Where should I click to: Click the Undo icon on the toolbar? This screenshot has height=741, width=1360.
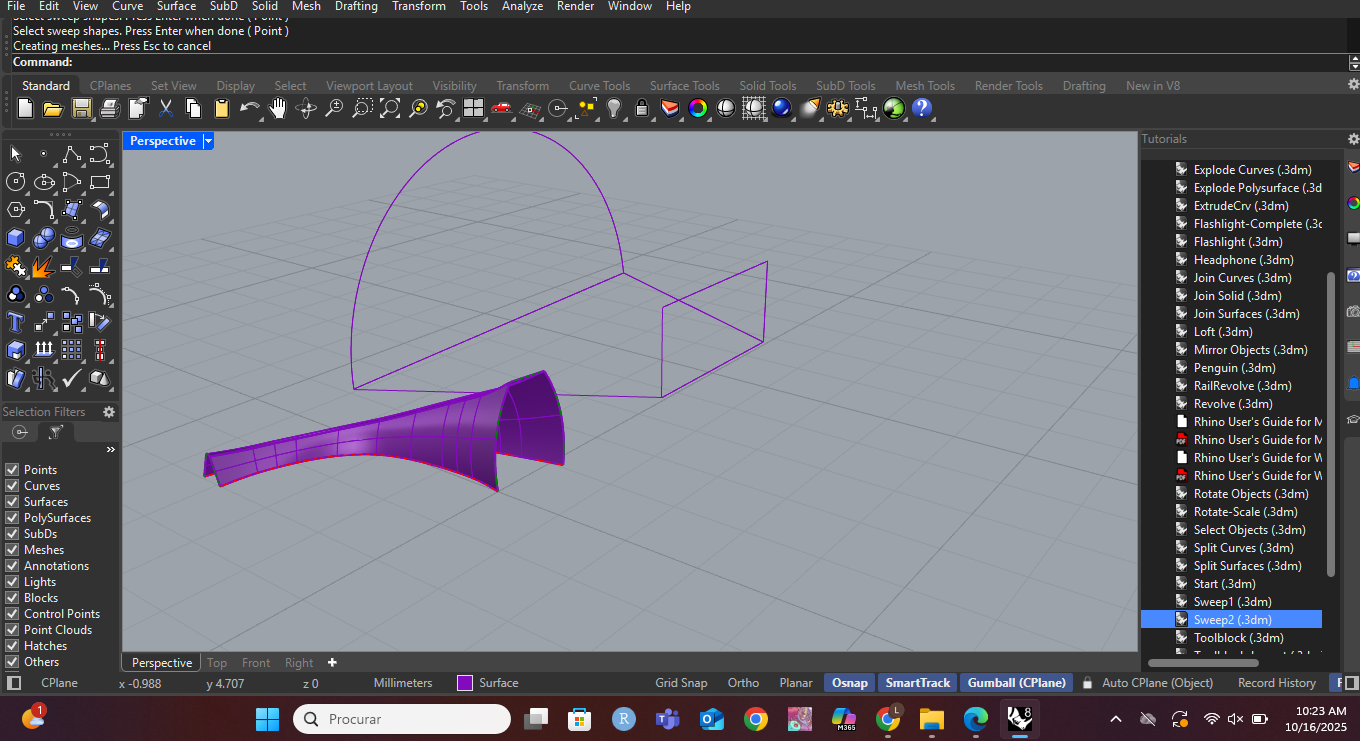coord(248,108)
